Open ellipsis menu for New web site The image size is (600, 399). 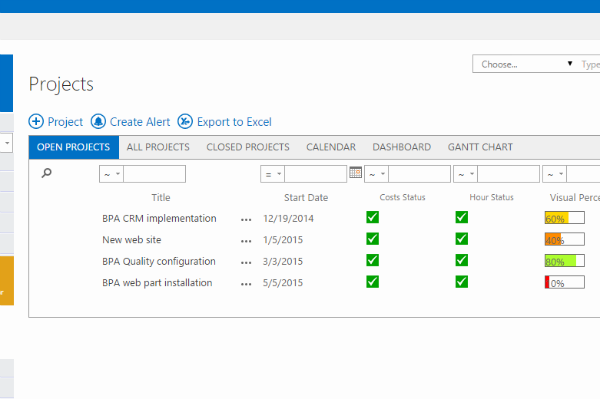click(246, 241)
